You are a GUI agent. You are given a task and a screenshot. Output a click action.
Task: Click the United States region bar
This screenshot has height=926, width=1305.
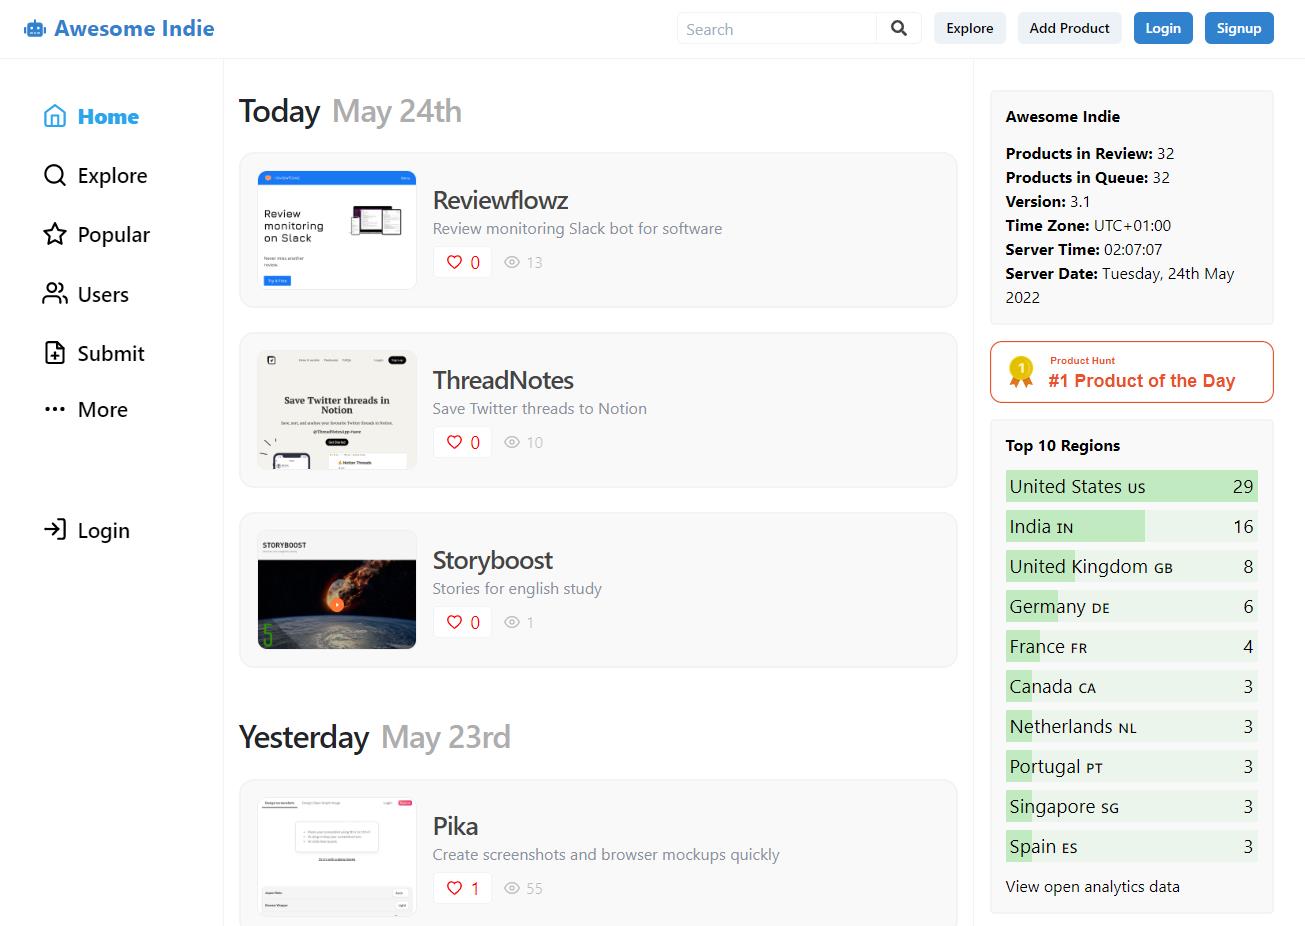(1132, 486)
